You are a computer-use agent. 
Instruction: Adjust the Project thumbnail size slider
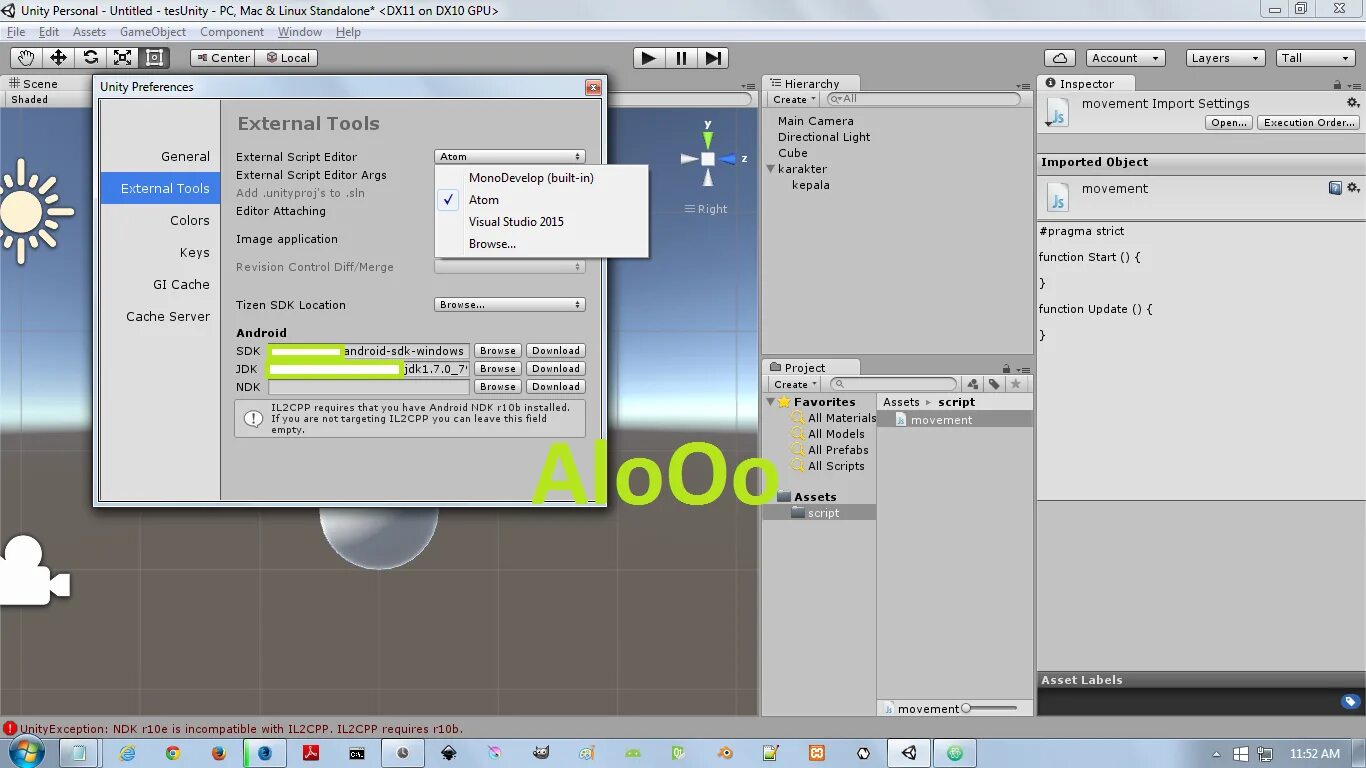click(991, 708)
